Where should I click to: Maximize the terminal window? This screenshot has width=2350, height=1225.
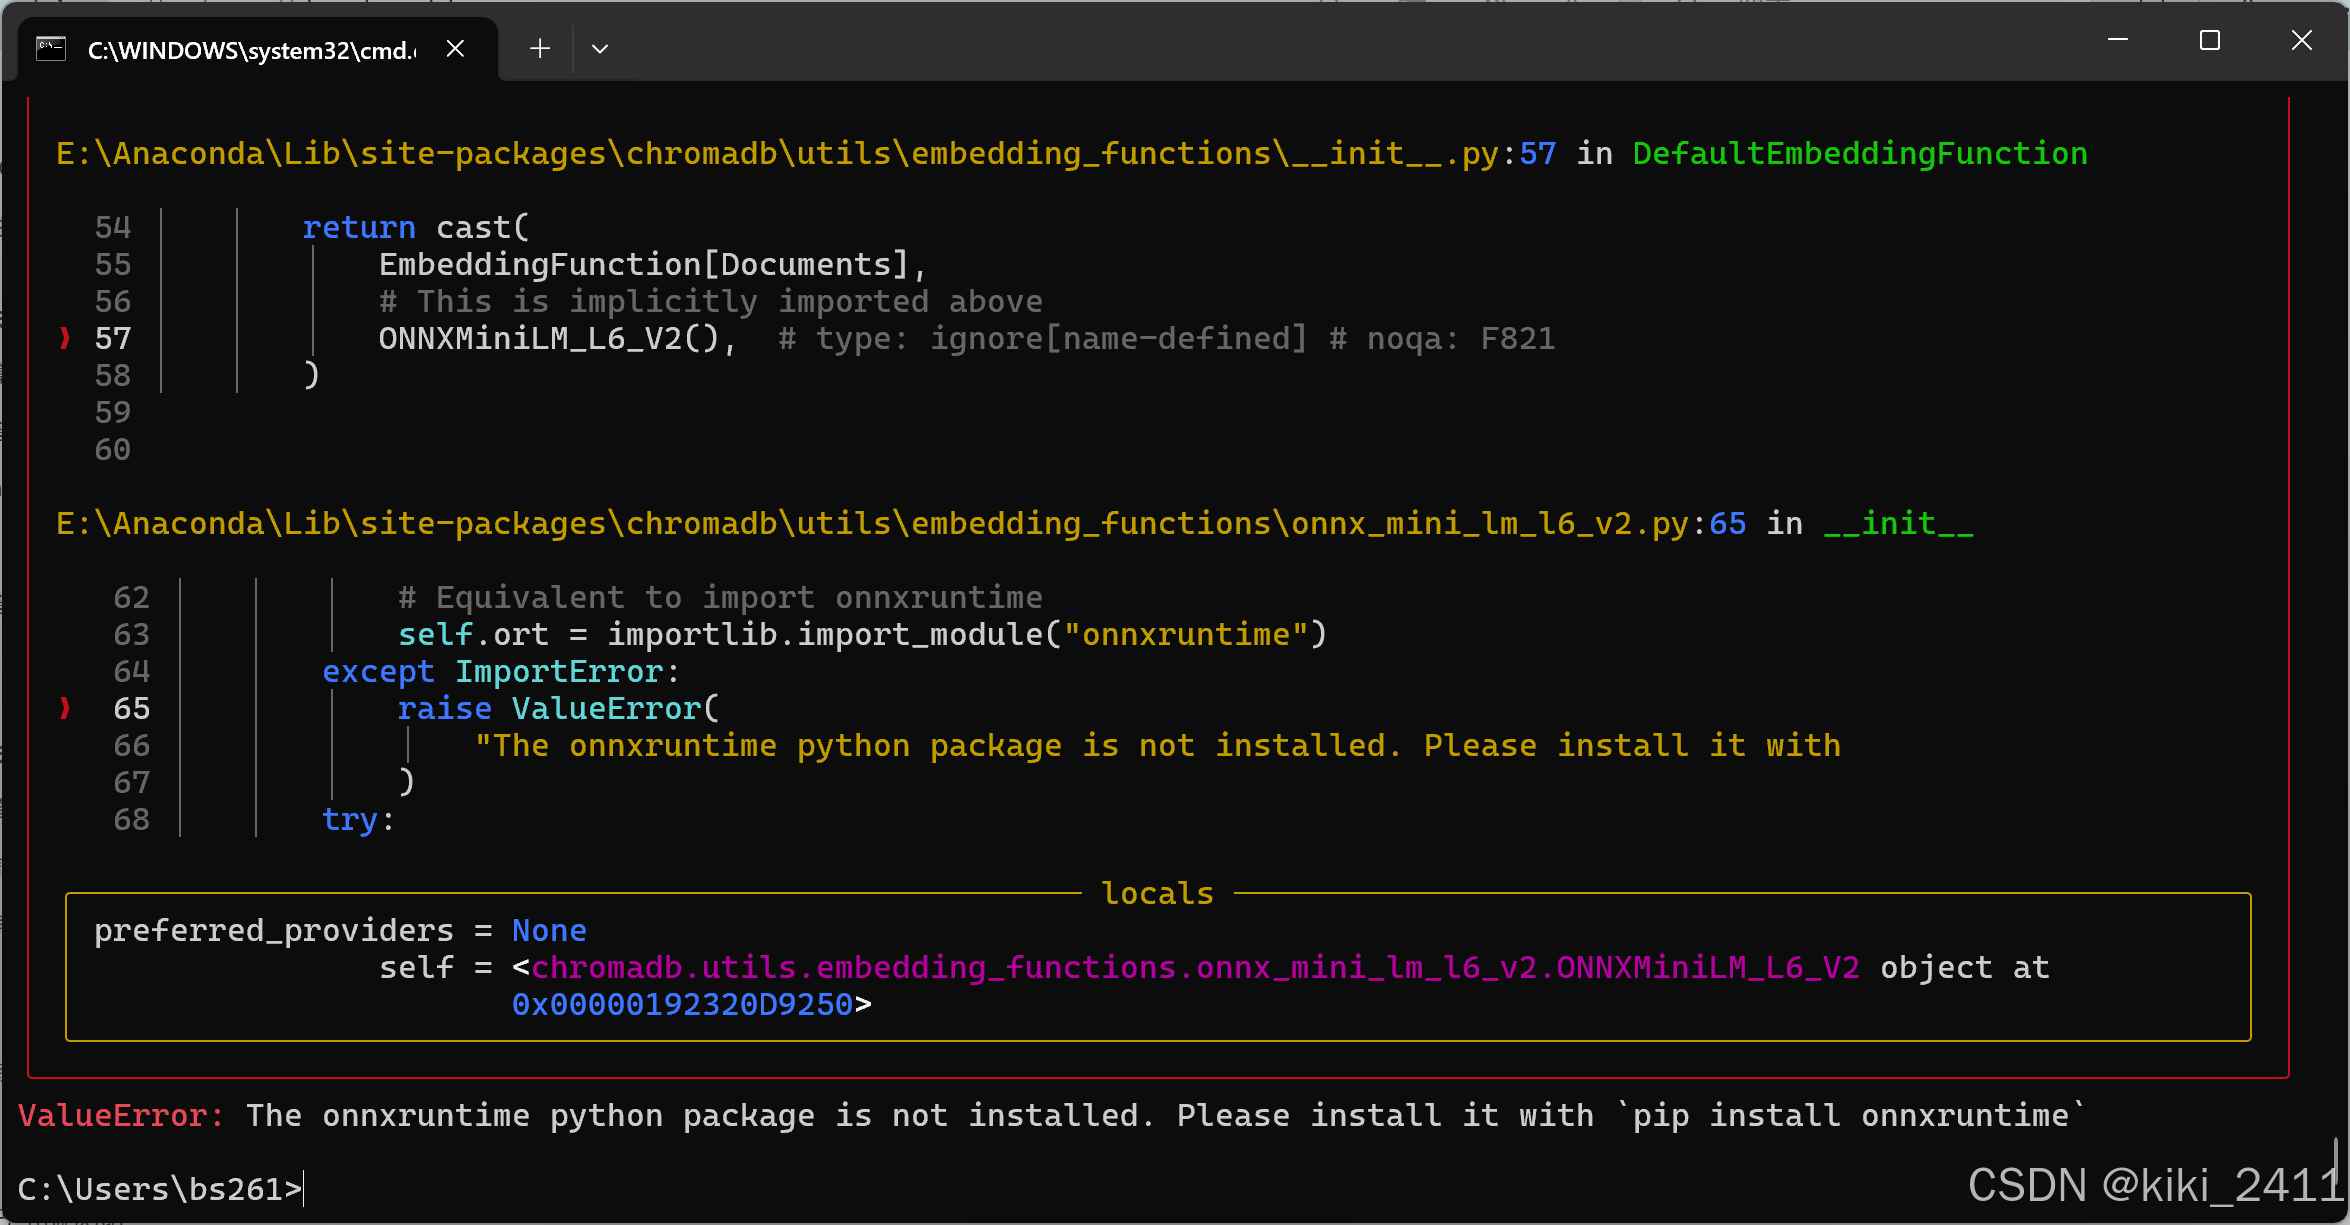2209,40
